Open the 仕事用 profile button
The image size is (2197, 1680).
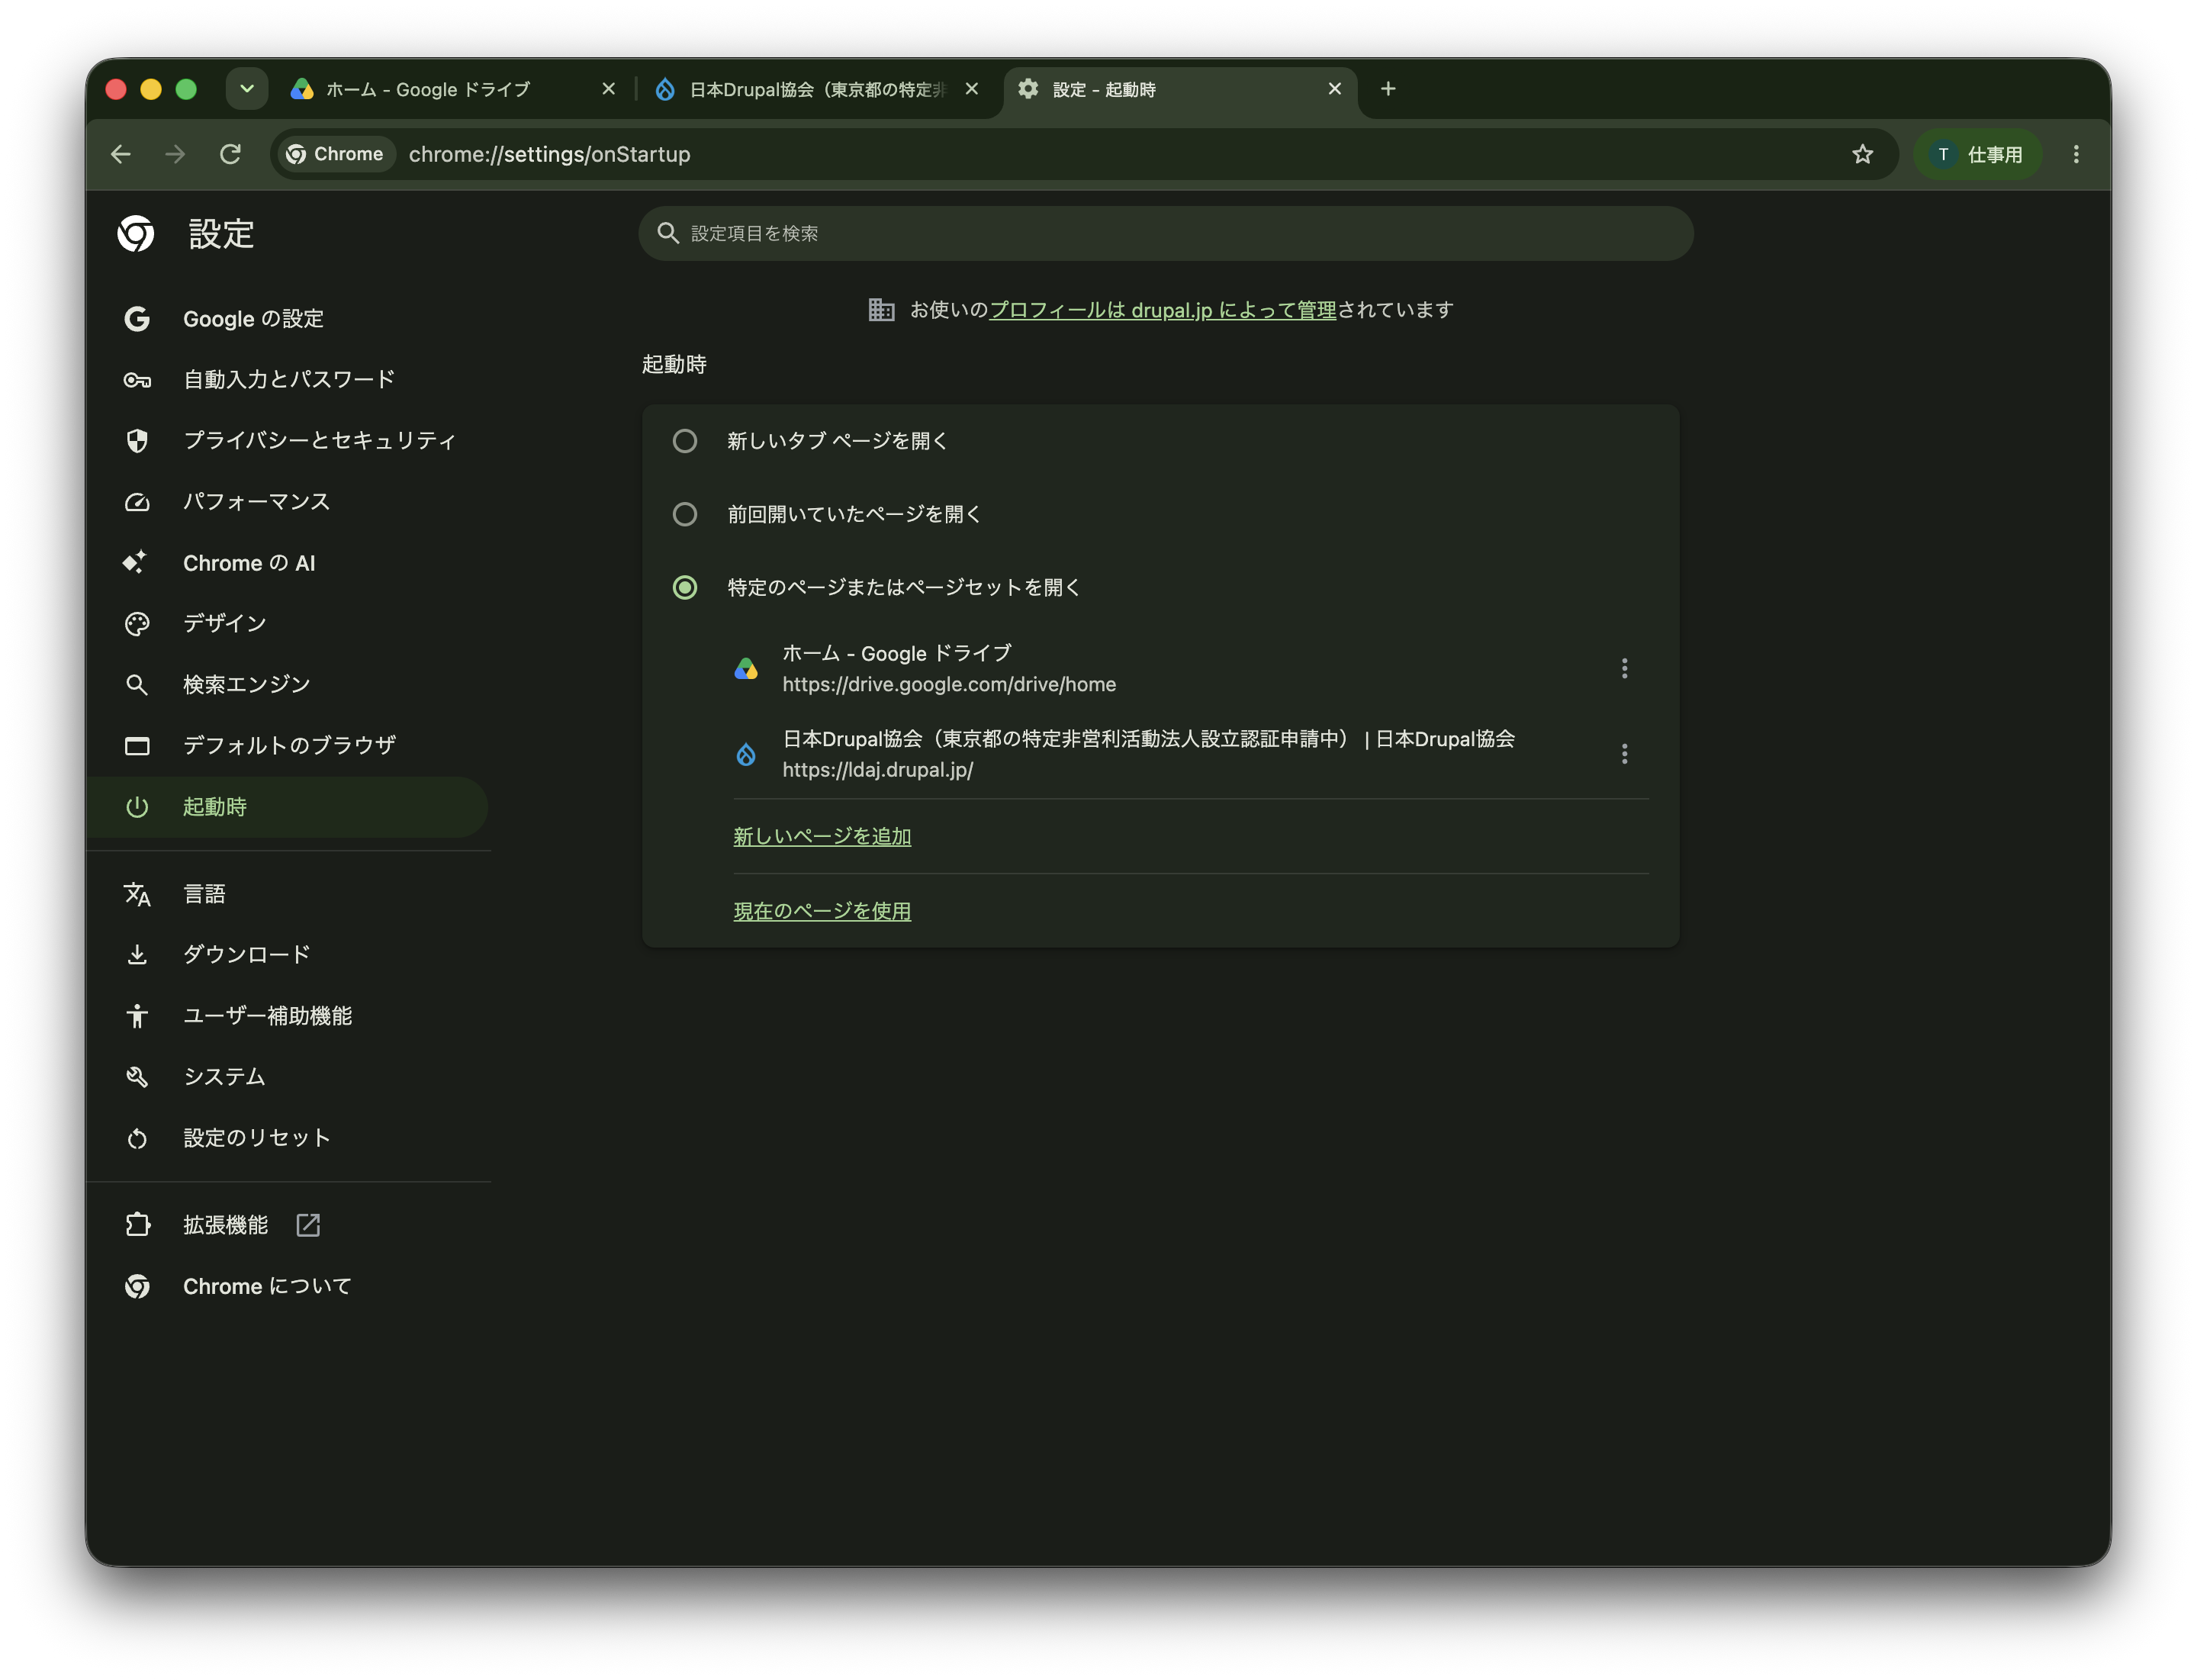pos(1978,154)
